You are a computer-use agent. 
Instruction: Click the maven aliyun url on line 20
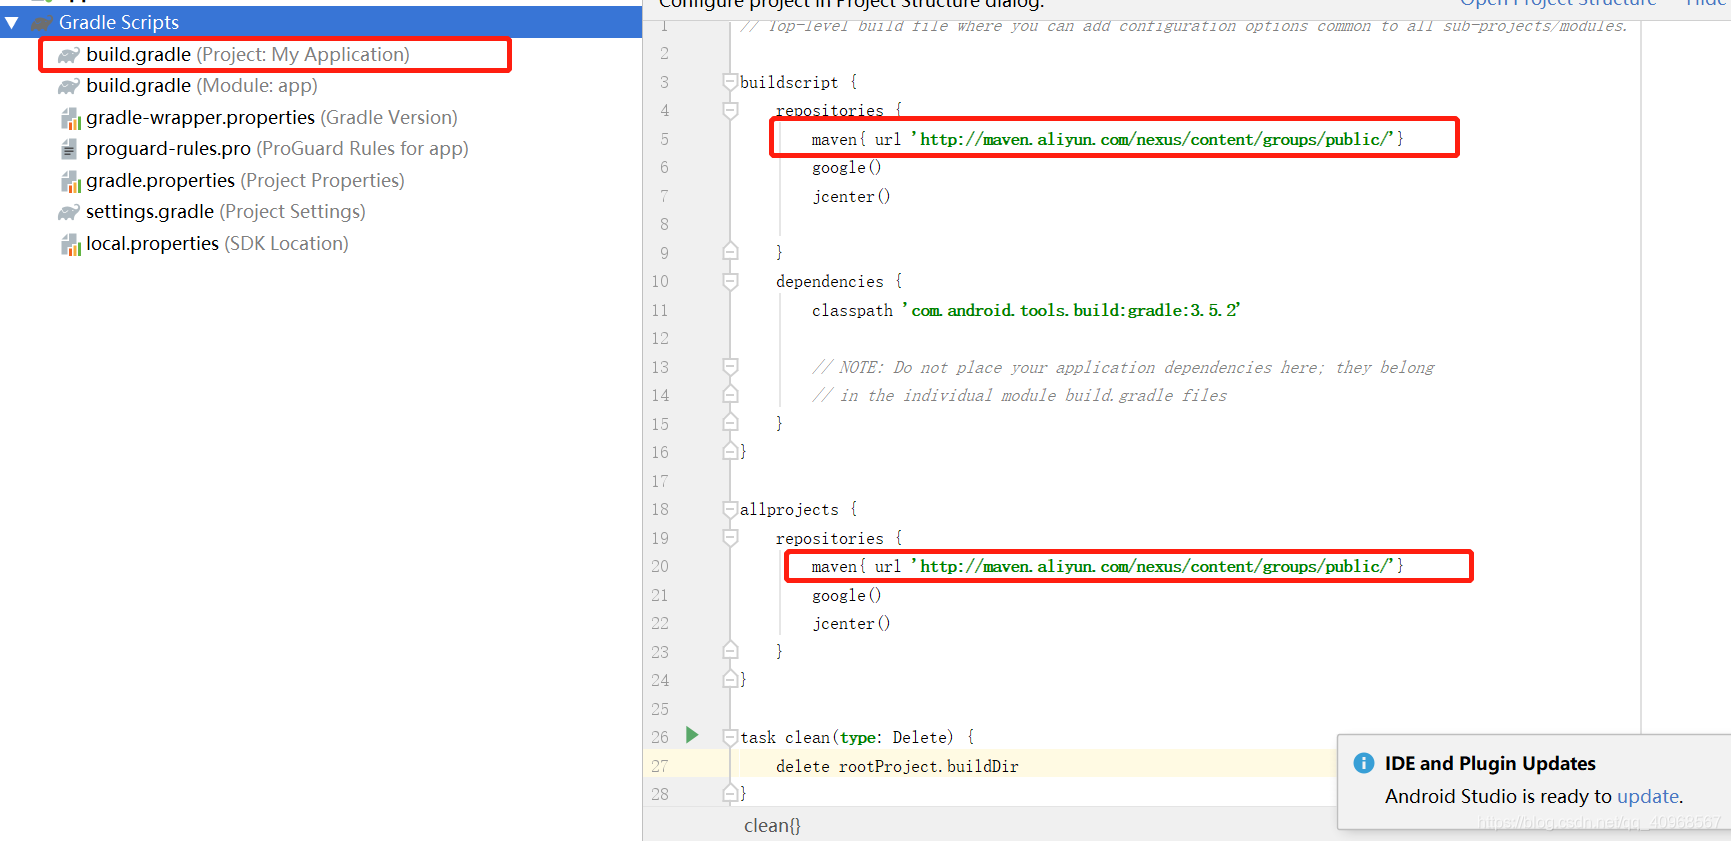pos(1152,566)
